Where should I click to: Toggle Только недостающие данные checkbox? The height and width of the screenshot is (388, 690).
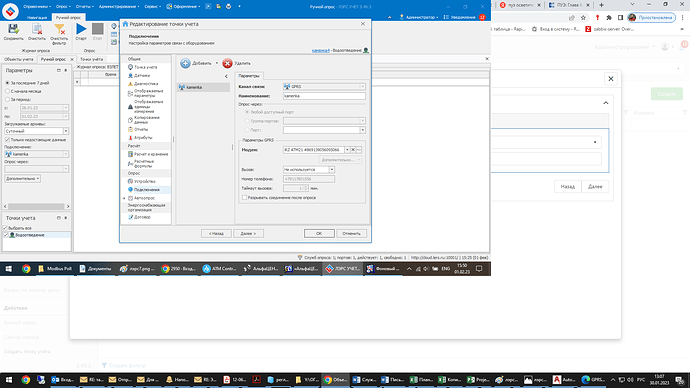click(x=7, y=139)
